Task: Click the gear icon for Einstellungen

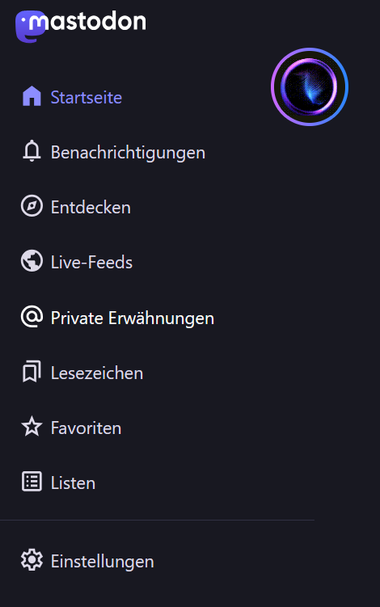Action: (x=32, y=560)
